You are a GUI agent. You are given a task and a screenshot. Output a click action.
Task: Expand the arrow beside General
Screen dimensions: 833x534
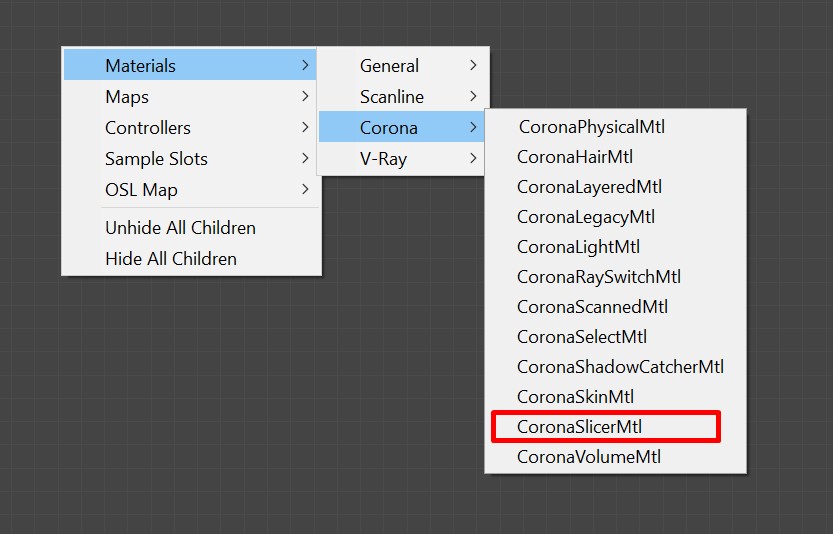473,65
